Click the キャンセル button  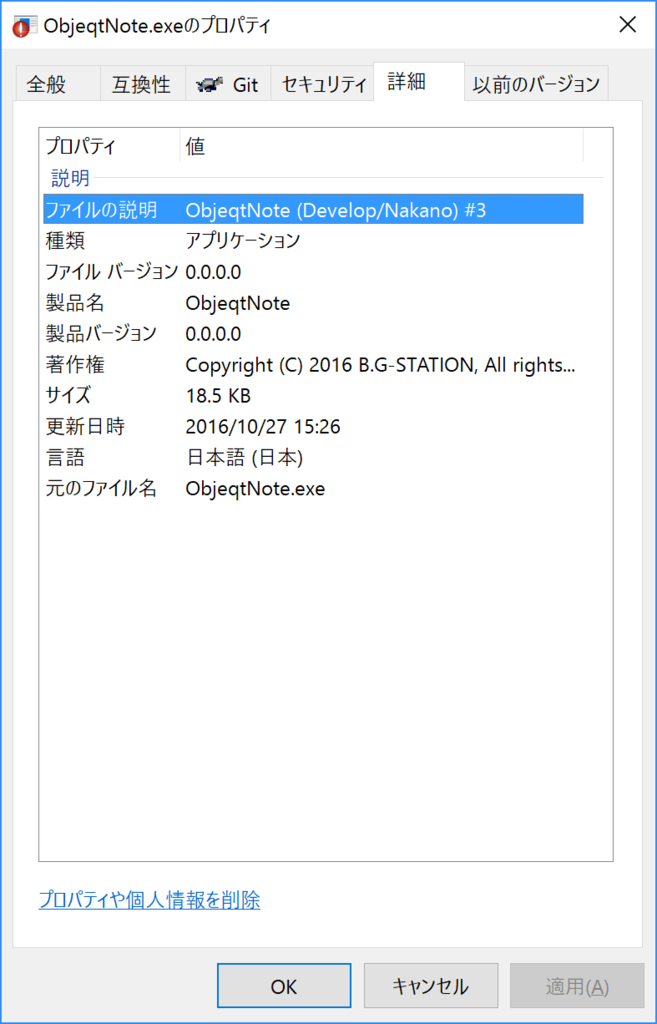pos(430,986)
